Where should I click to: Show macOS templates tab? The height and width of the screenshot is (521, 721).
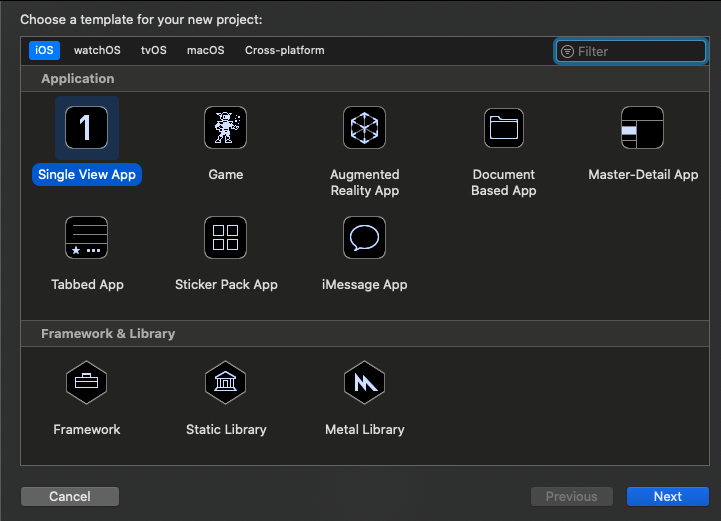click(x=206, y=50)
